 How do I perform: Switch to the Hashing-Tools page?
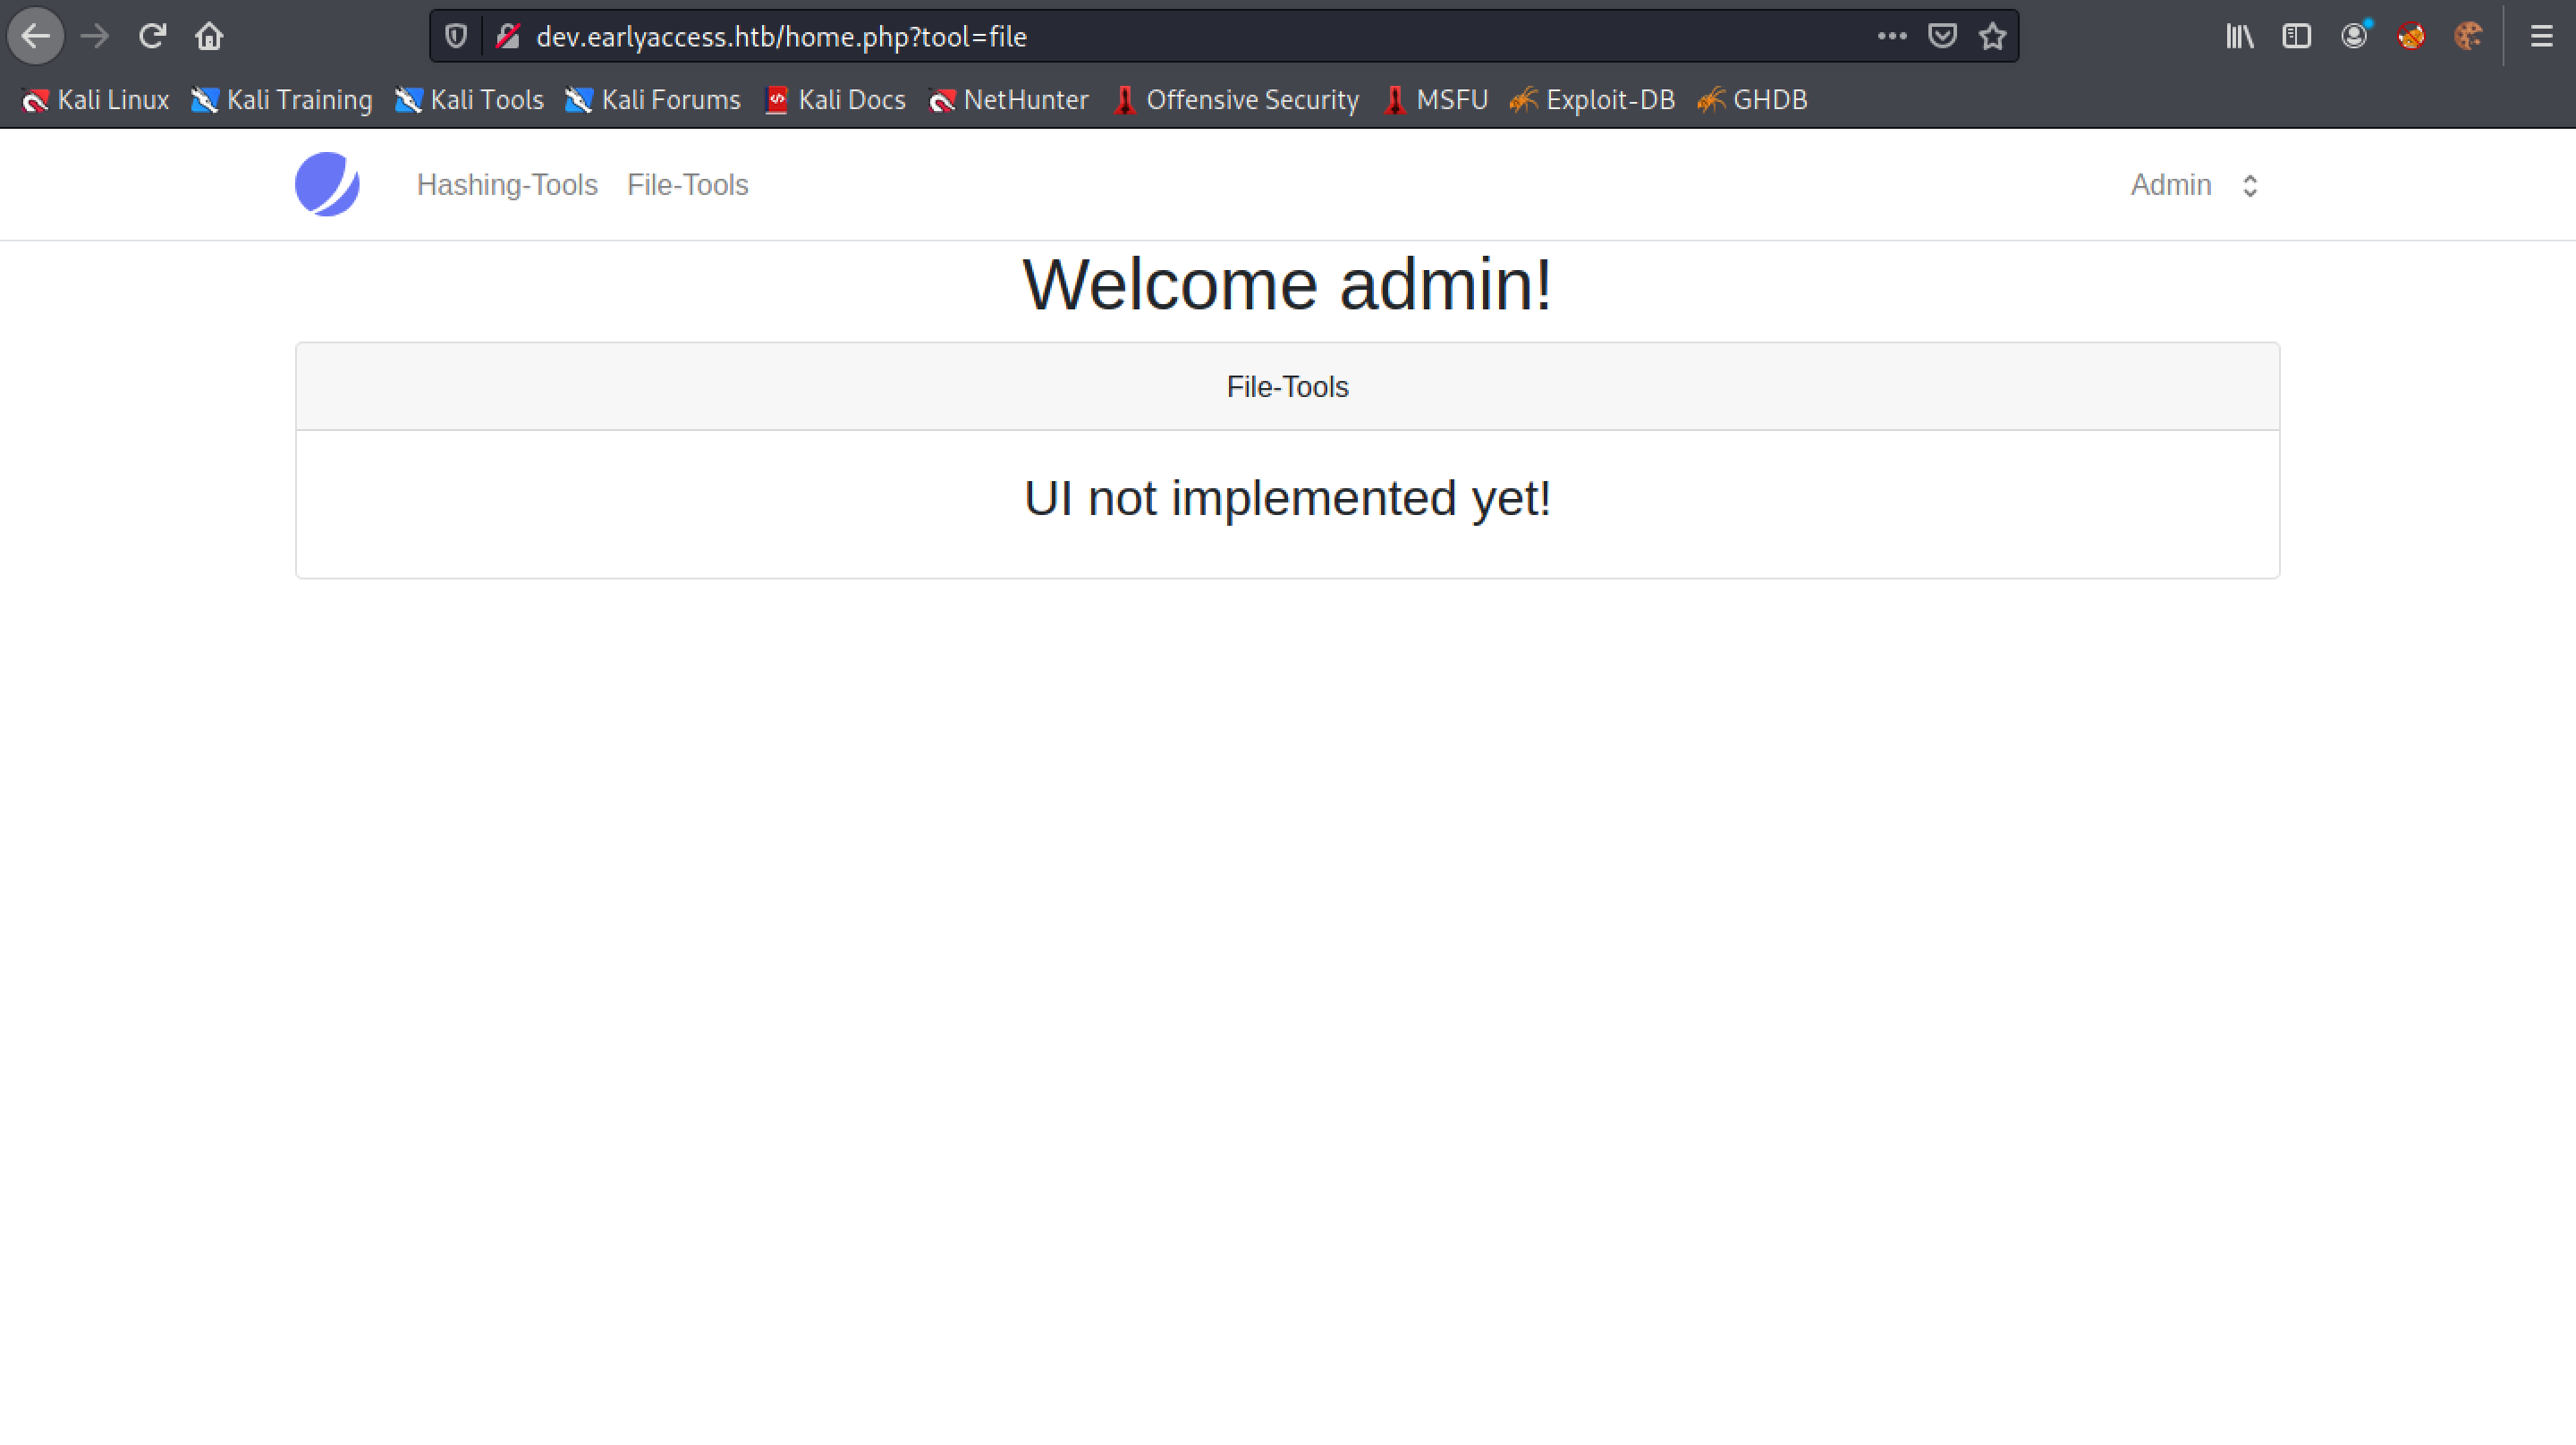[507, 185]
